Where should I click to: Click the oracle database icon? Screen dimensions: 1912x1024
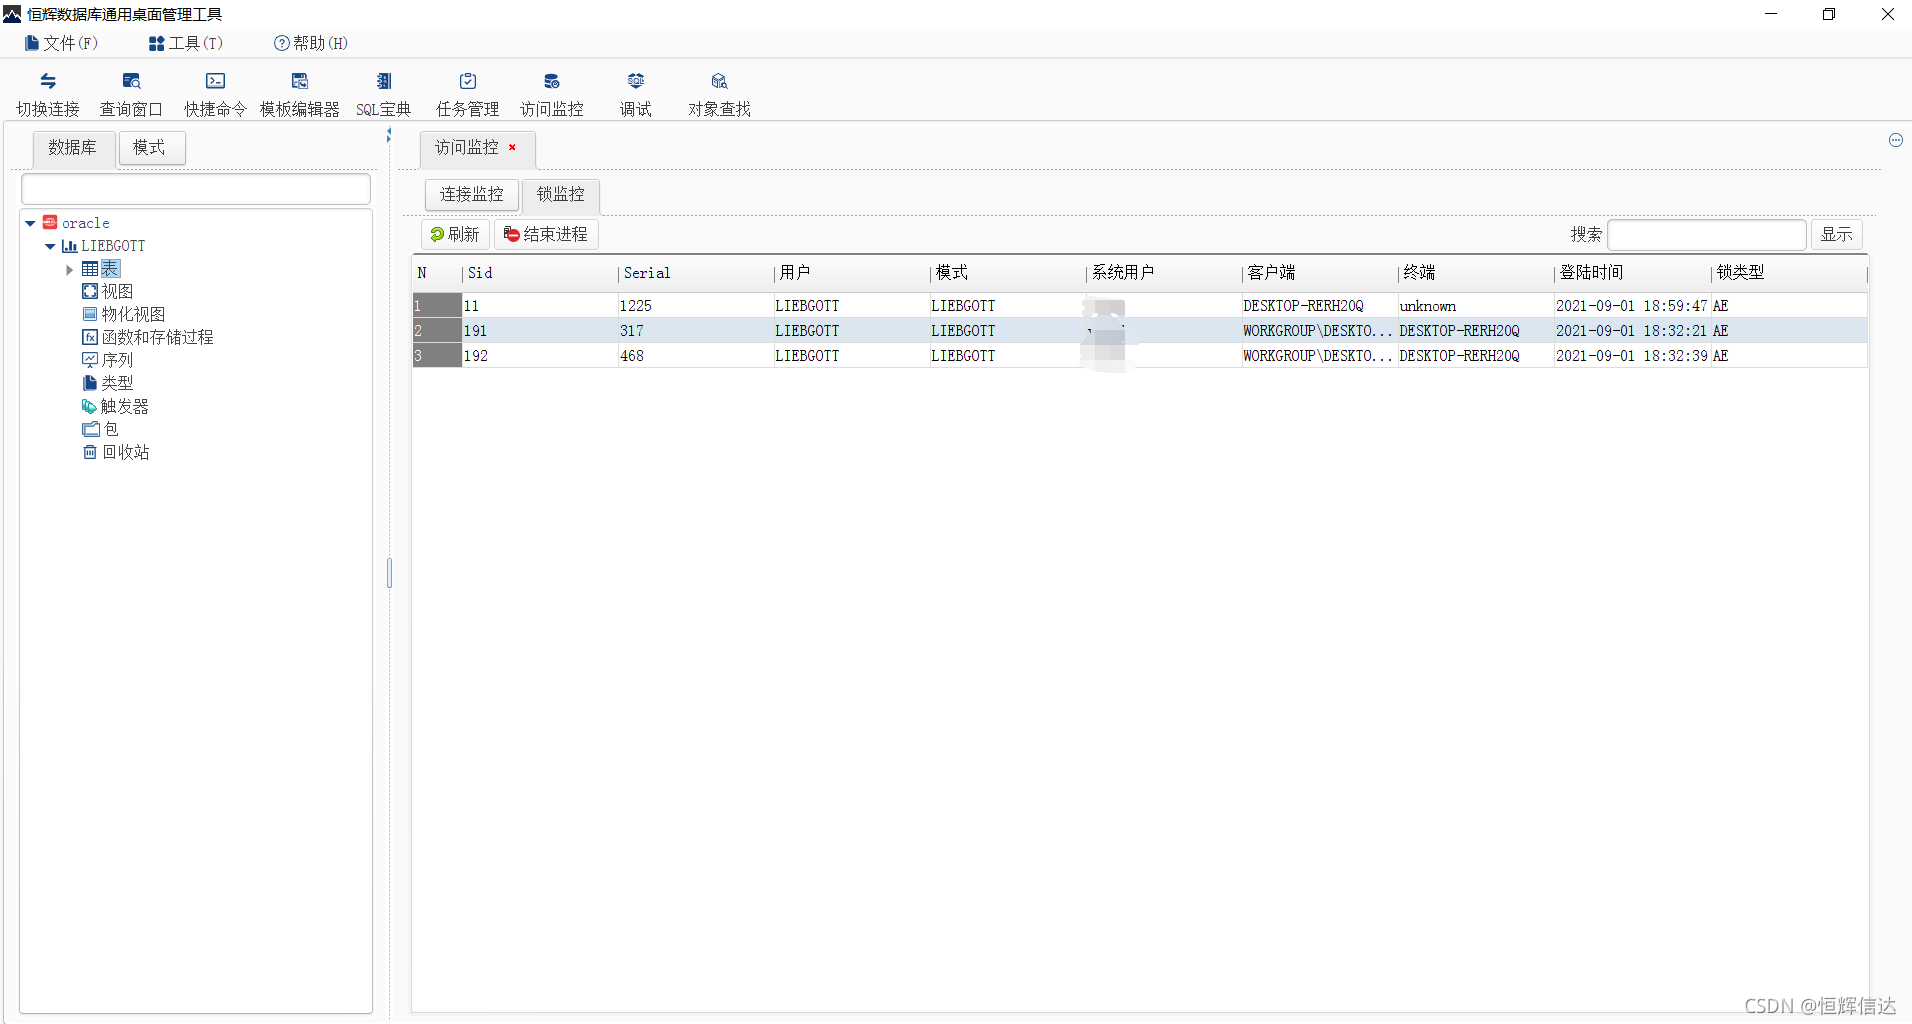pyautogui.click(x=50, y=223)
